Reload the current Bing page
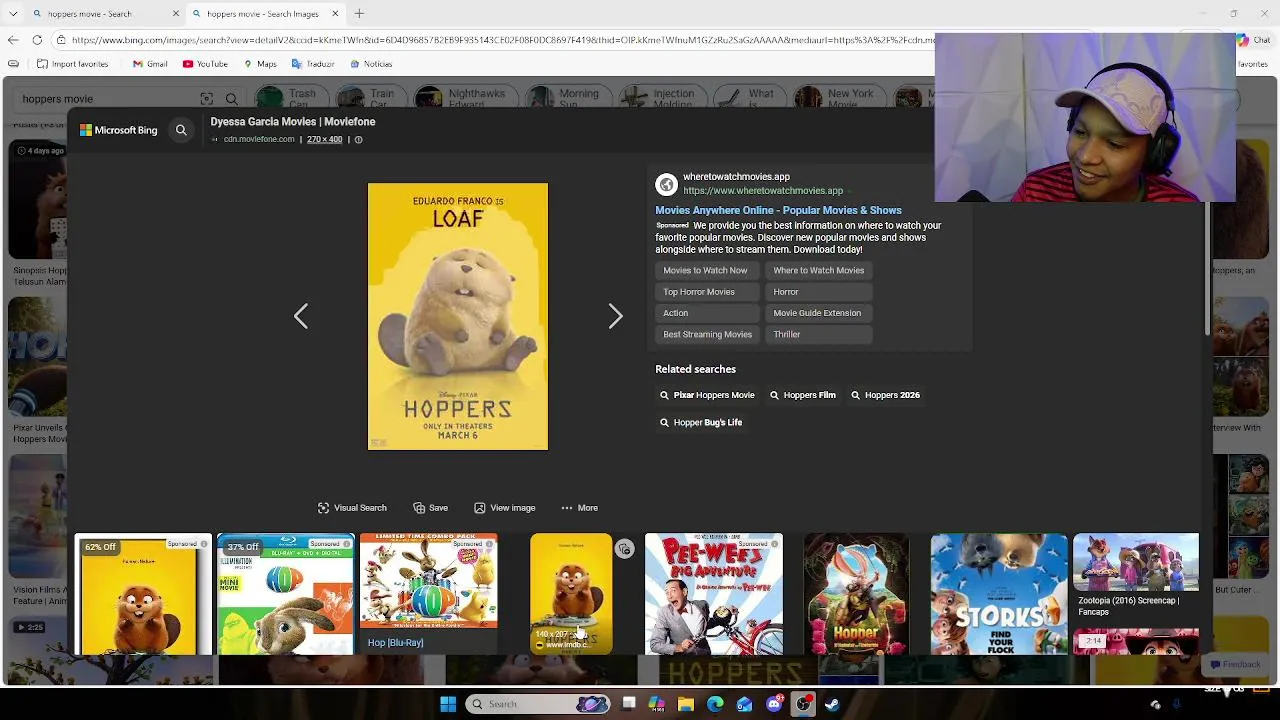Viewport: 1280px width, 720px height. click(37, 40)
